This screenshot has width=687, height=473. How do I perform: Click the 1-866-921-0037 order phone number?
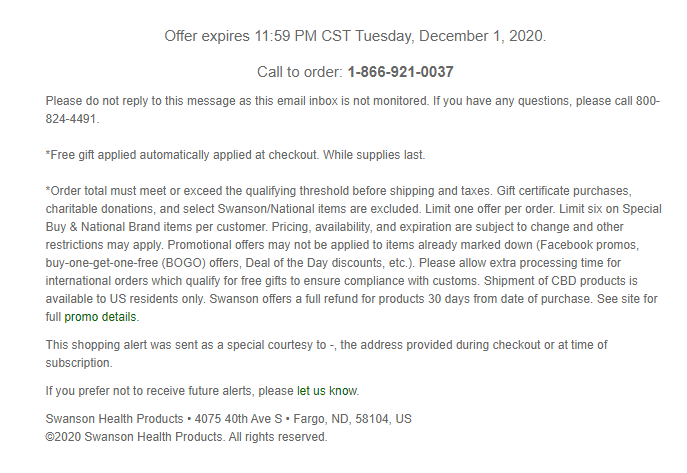(x=400, y=72)
